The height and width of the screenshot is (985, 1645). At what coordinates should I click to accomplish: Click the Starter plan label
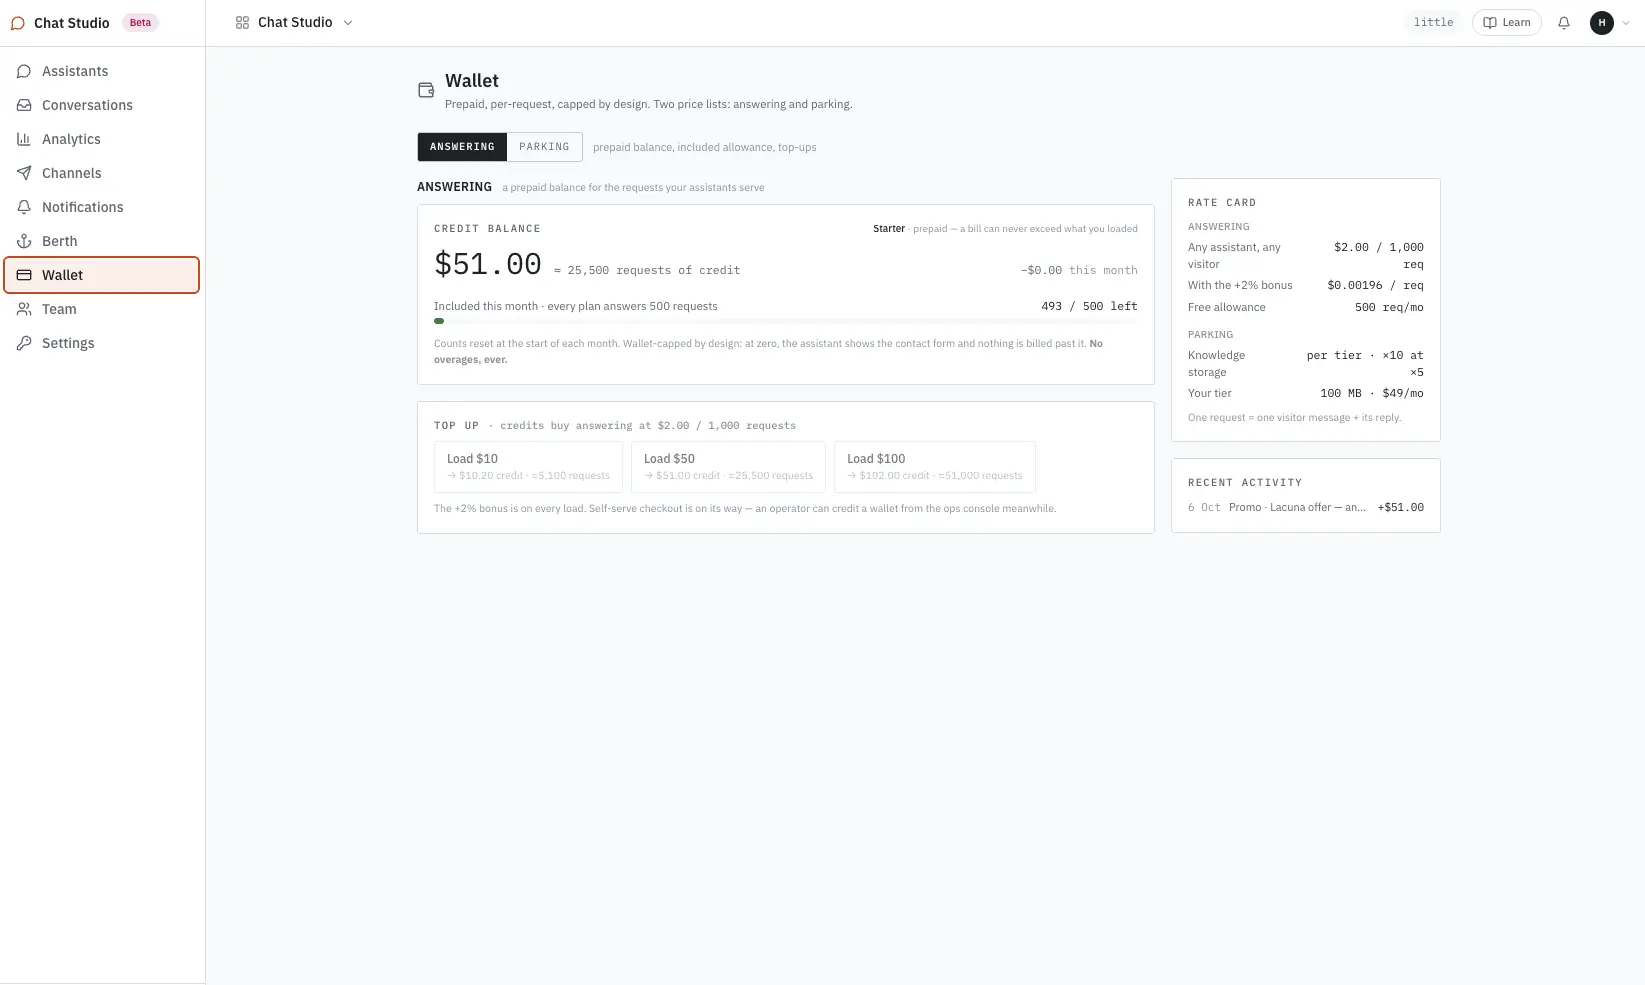click(889, 229)
